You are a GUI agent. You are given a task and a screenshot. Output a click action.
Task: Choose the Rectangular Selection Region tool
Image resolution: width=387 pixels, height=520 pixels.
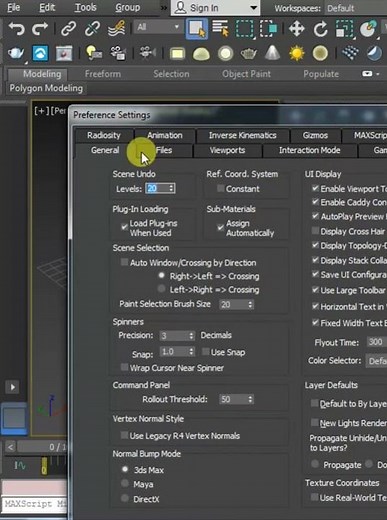(x=245, y=29)
